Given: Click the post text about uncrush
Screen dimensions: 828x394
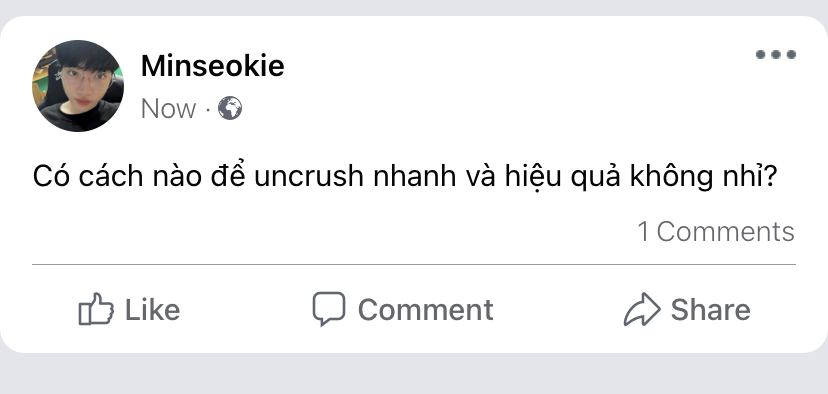Looking at the screenshot, I should coord(405,176).
